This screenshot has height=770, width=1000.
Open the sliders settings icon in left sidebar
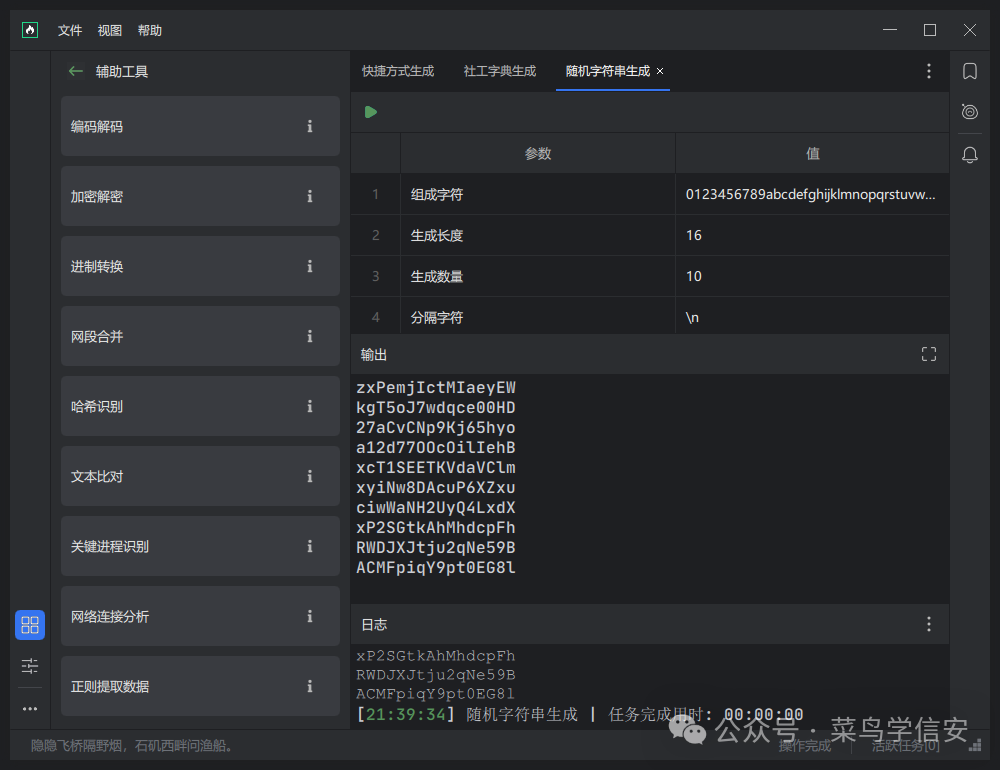coord(29,665)
